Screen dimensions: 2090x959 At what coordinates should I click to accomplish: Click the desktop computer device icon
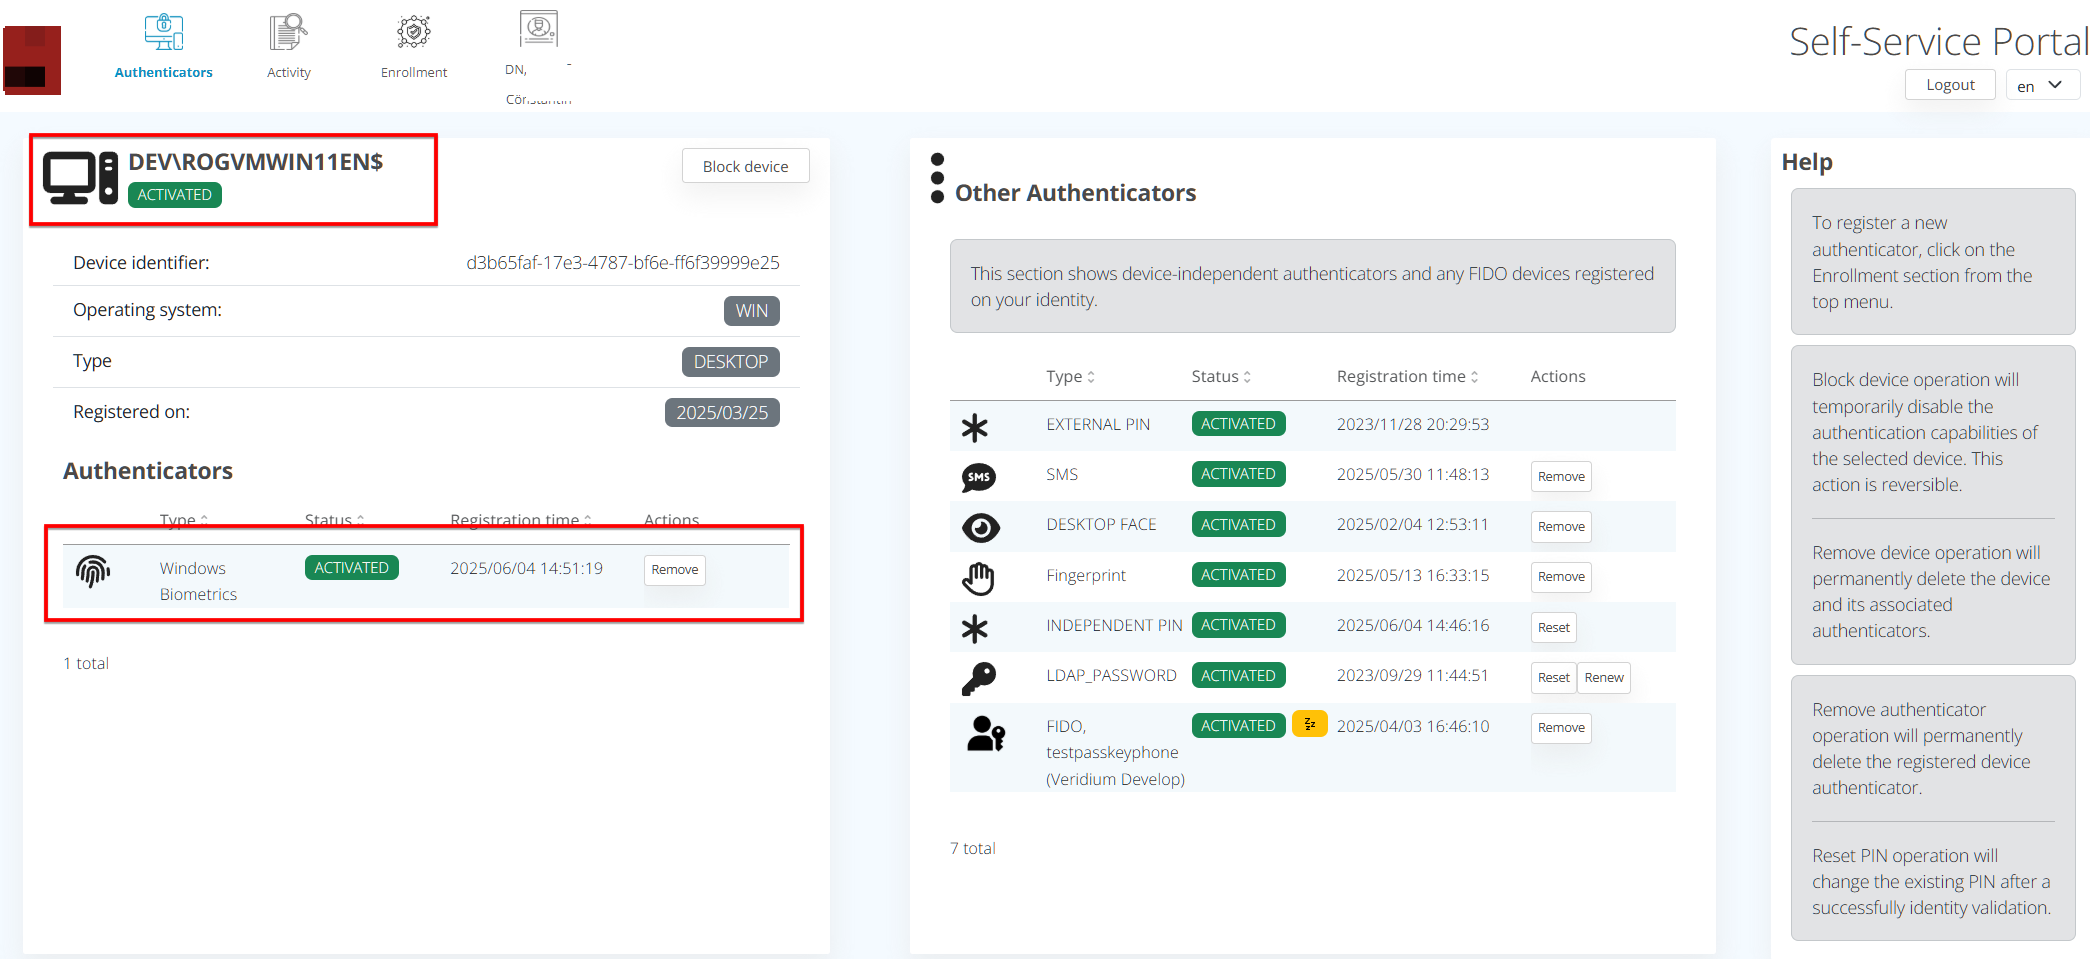coord(80,178)
